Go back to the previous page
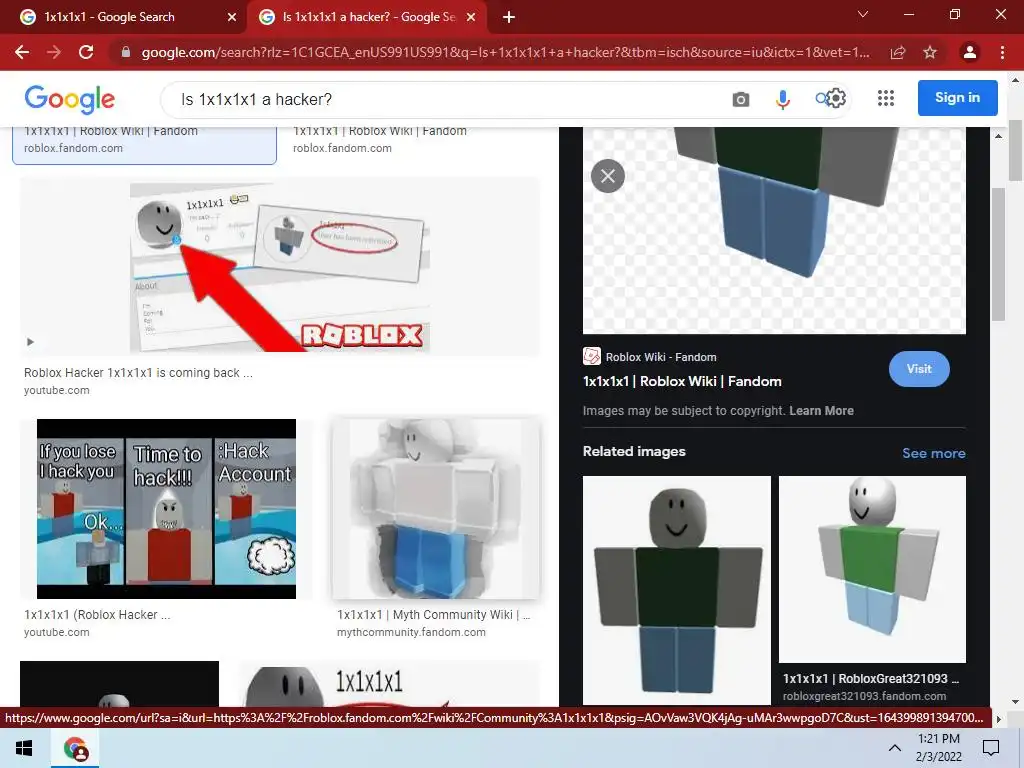 22,52
